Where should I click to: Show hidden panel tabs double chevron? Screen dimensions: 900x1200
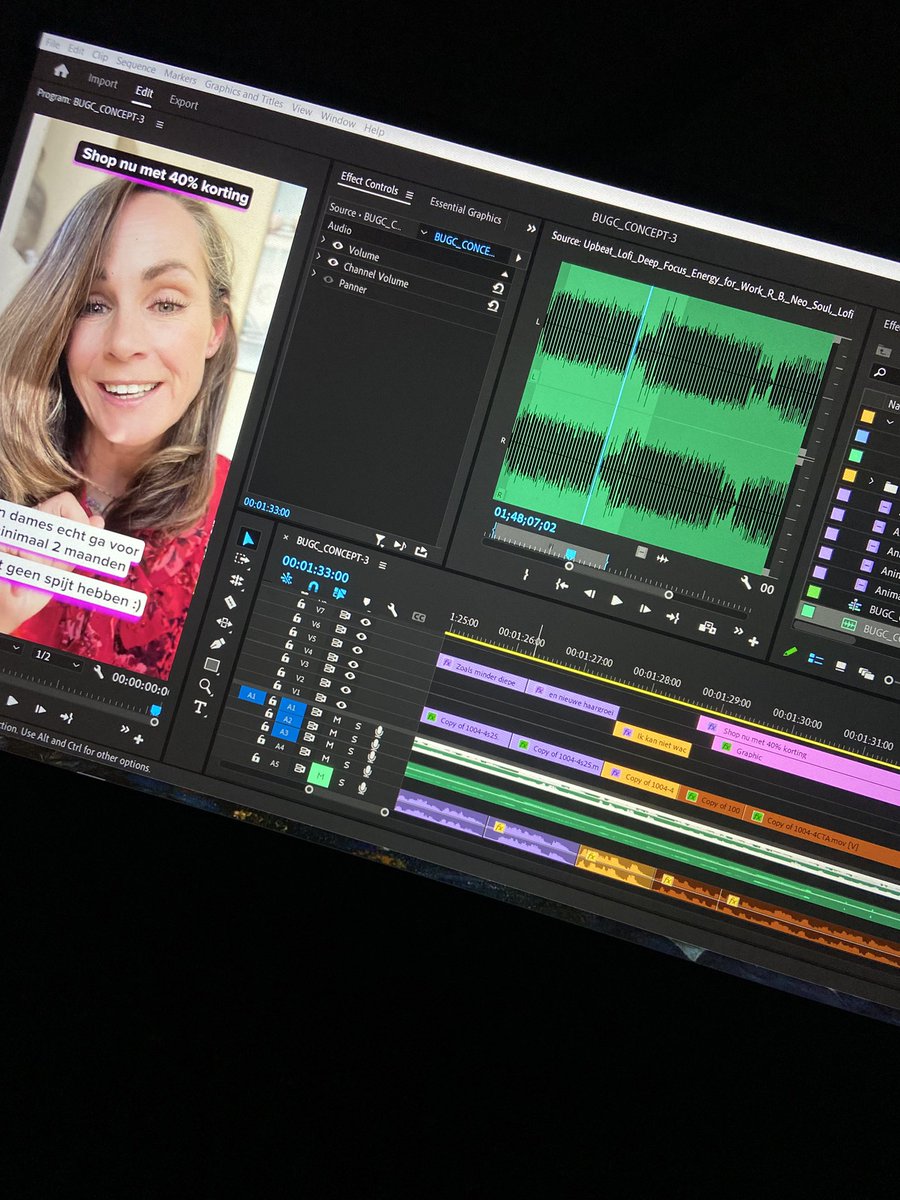[531, 227]
